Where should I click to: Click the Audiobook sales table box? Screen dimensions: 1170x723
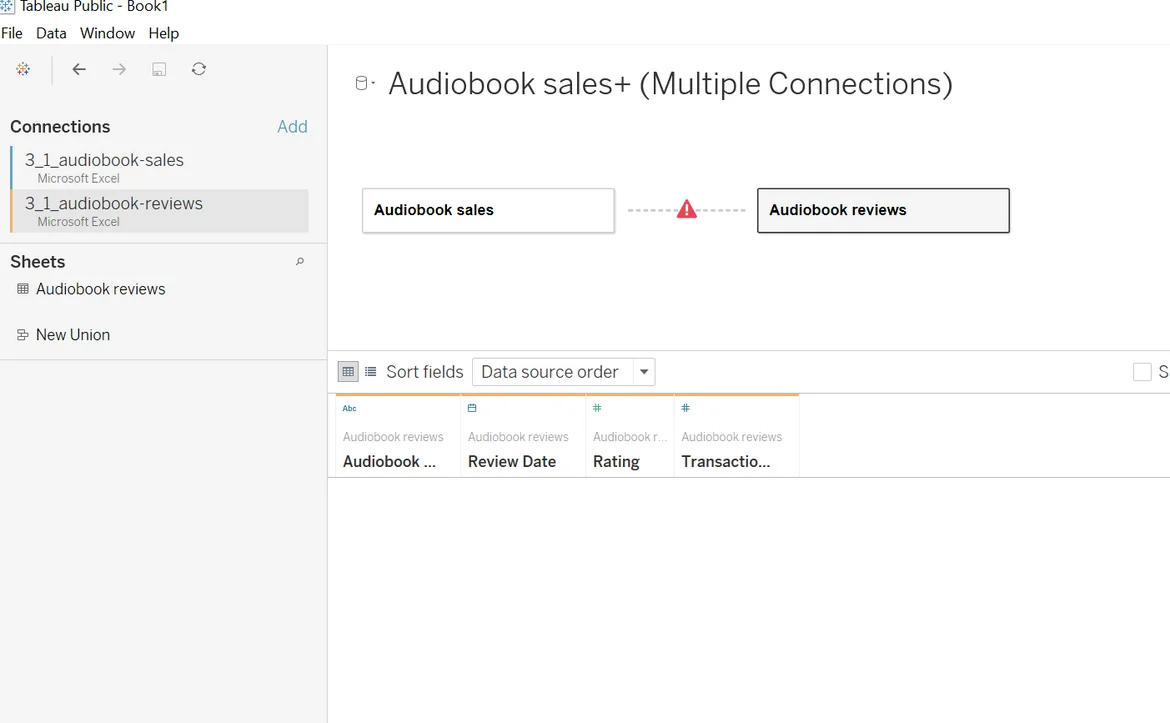pos(488,210)
